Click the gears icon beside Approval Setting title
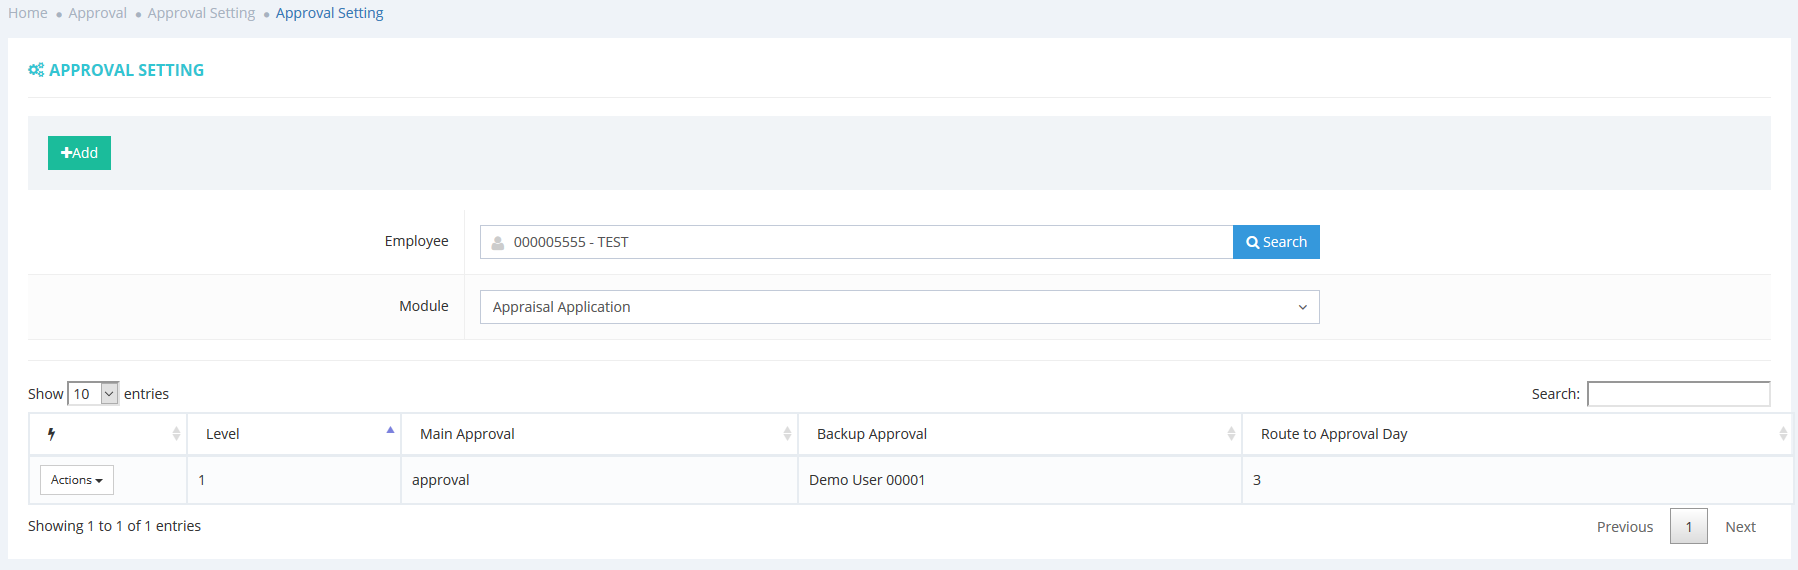 [x=36, y=70]
